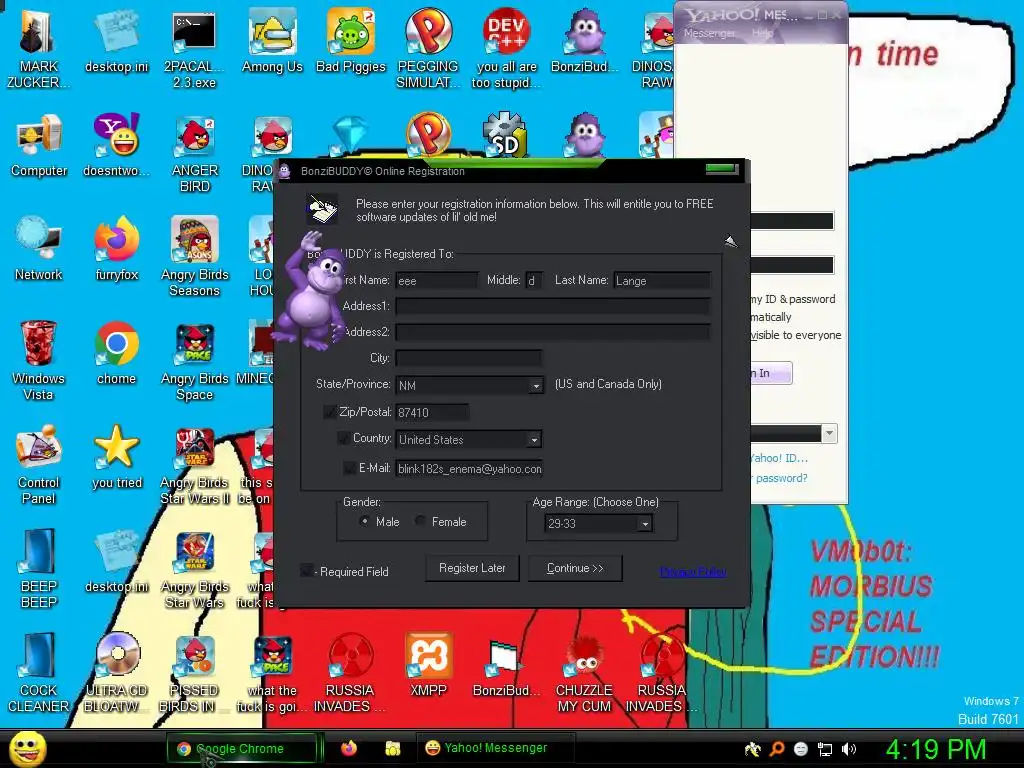
Task: Open the Messenger menu in Yahoo Messenger
Action: pos(709,33)
